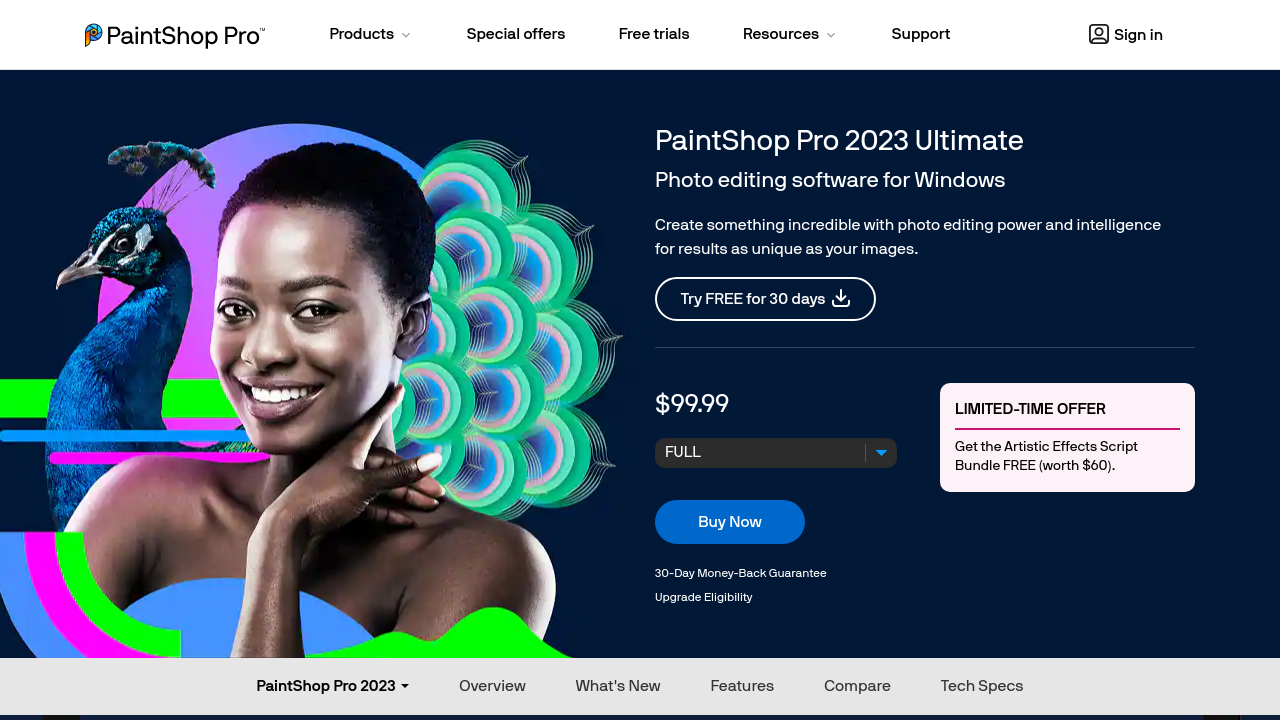Click the Sign in user profile icon
The height and width of the screenshot is (720, 1280).
[1099, 34]
